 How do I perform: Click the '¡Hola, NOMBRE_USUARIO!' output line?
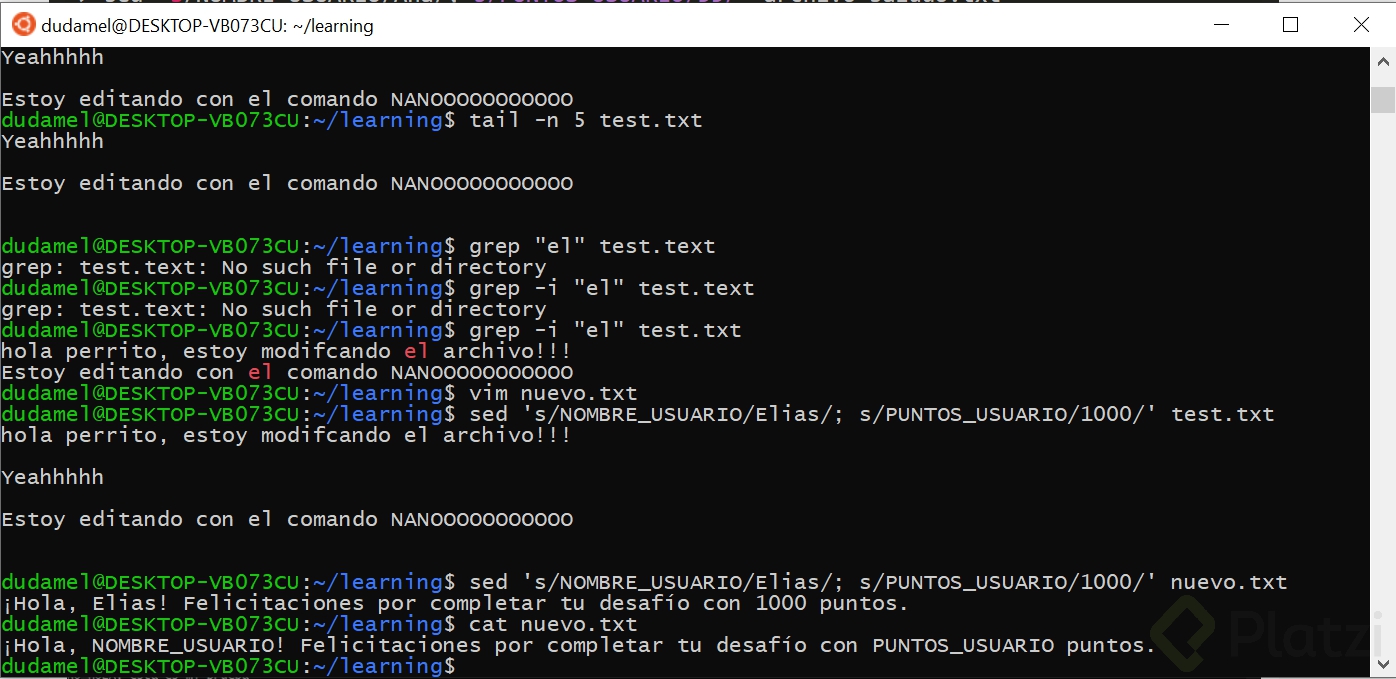point(578,645)
